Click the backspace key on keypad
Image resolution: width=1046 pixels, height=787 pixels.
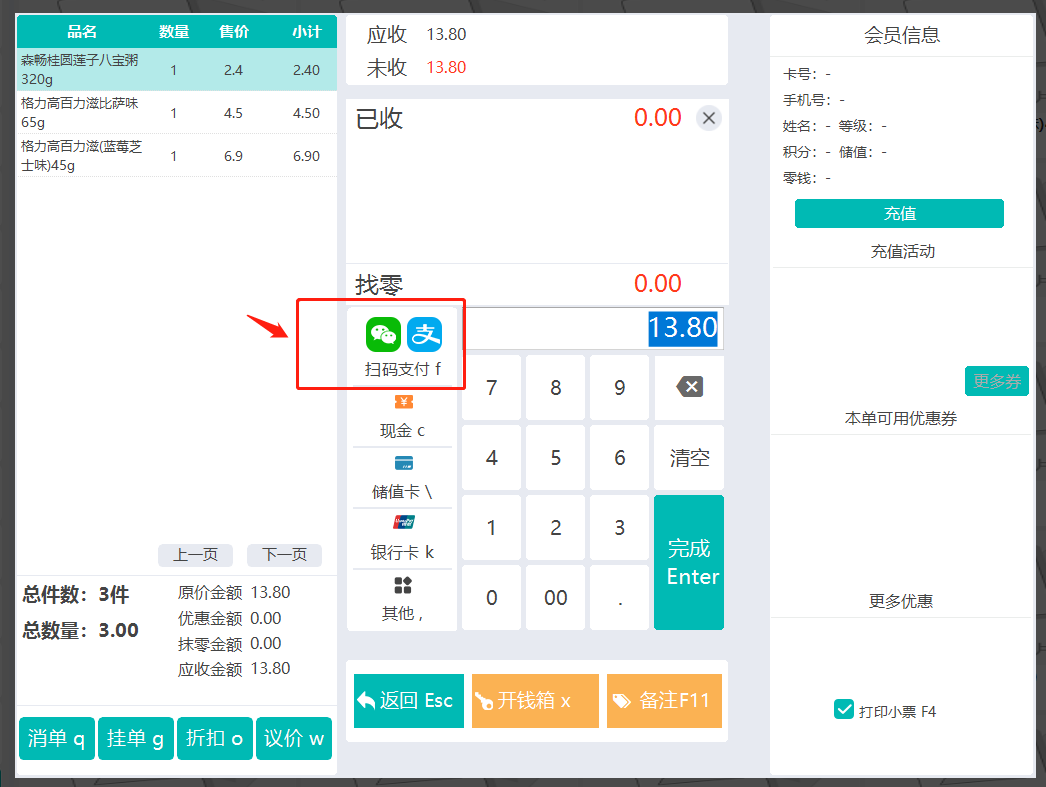tap(689, 387)
